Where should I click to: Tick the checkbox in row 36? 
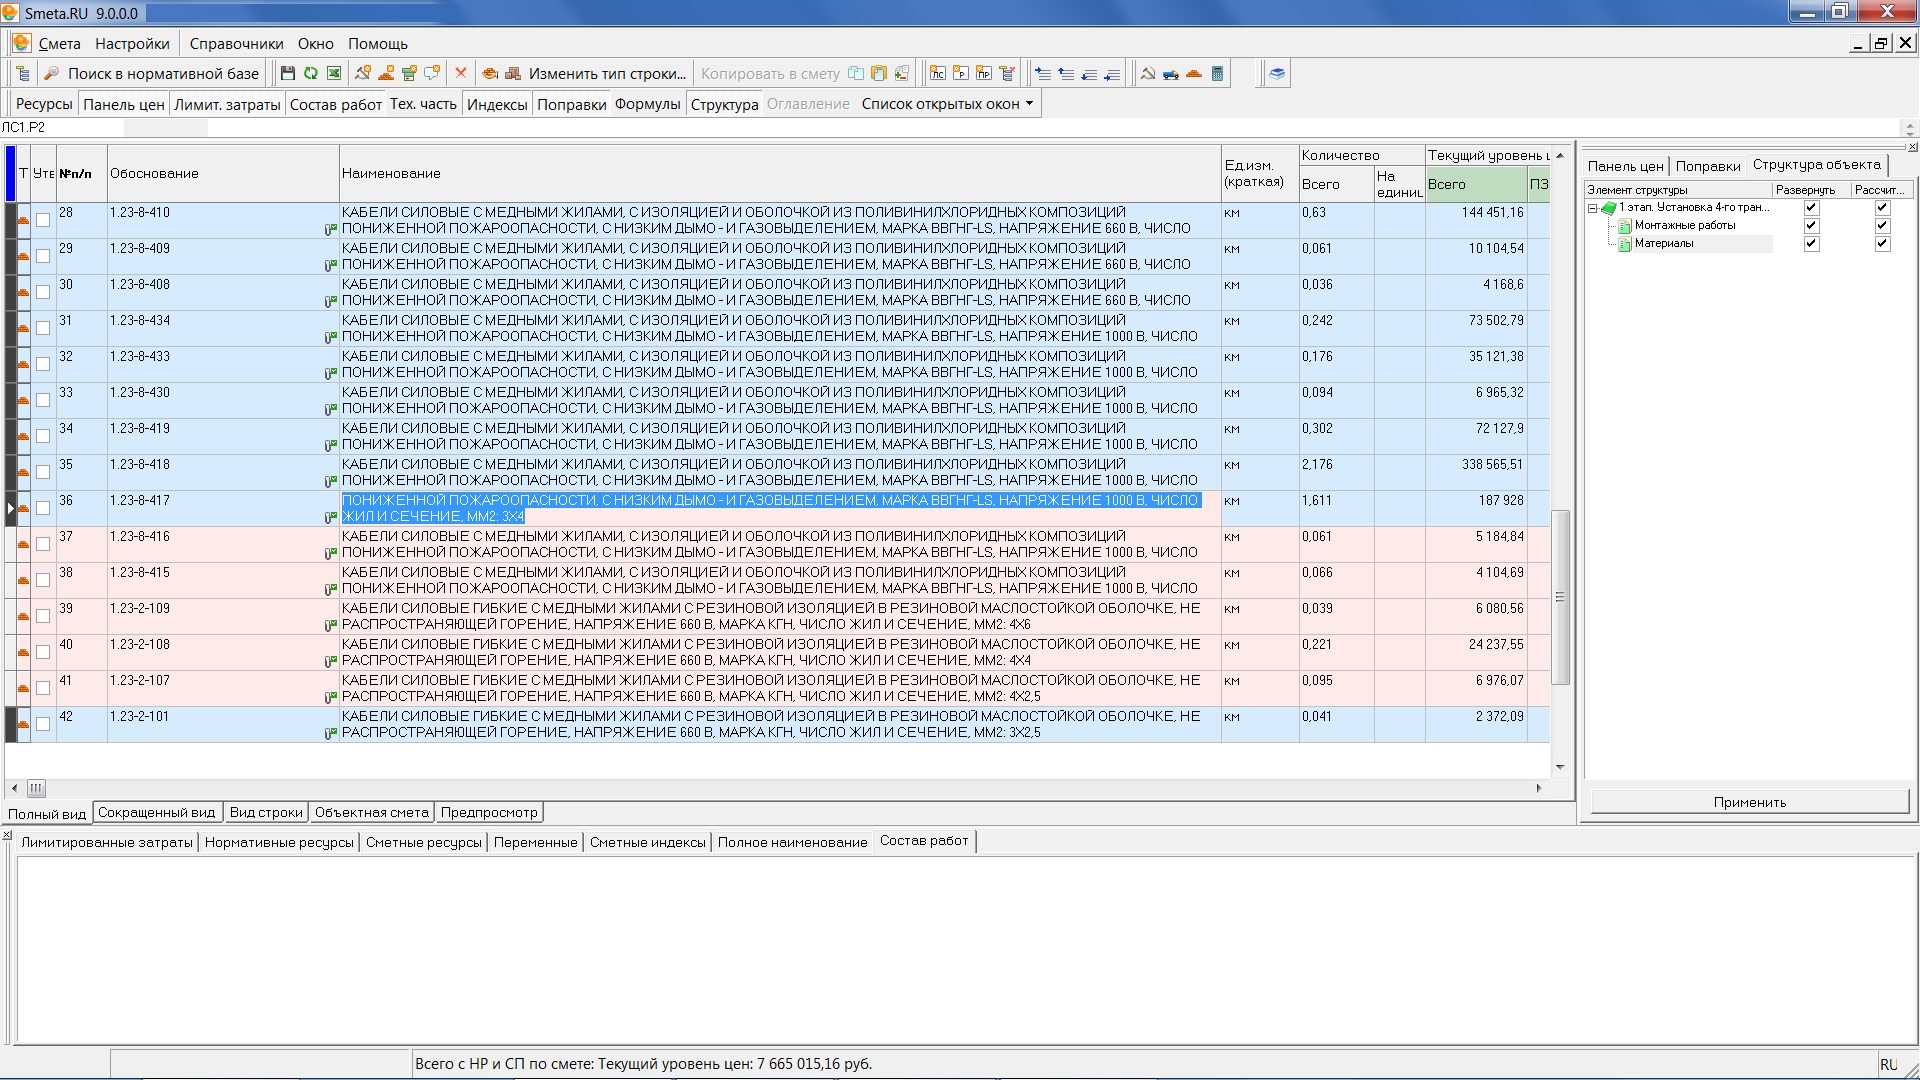point(43,508)
